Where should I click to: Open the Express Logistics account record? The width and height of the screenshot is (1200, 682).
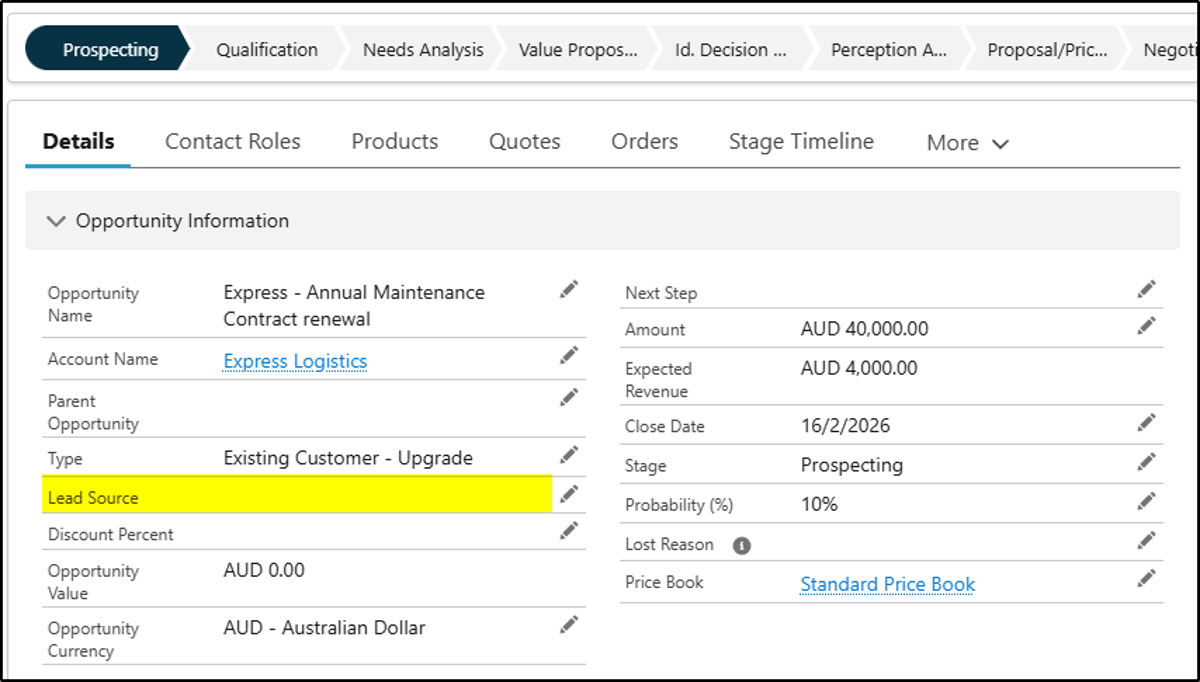click(x=294, y=361)
